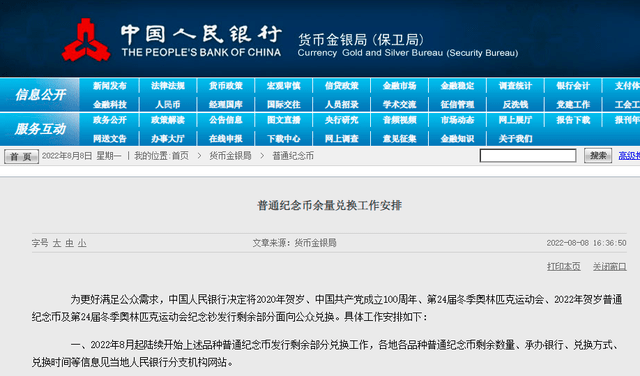Click the 关闭窗口 close window link
Viewport: 640px width, 376px height.
tap(610, 267)
